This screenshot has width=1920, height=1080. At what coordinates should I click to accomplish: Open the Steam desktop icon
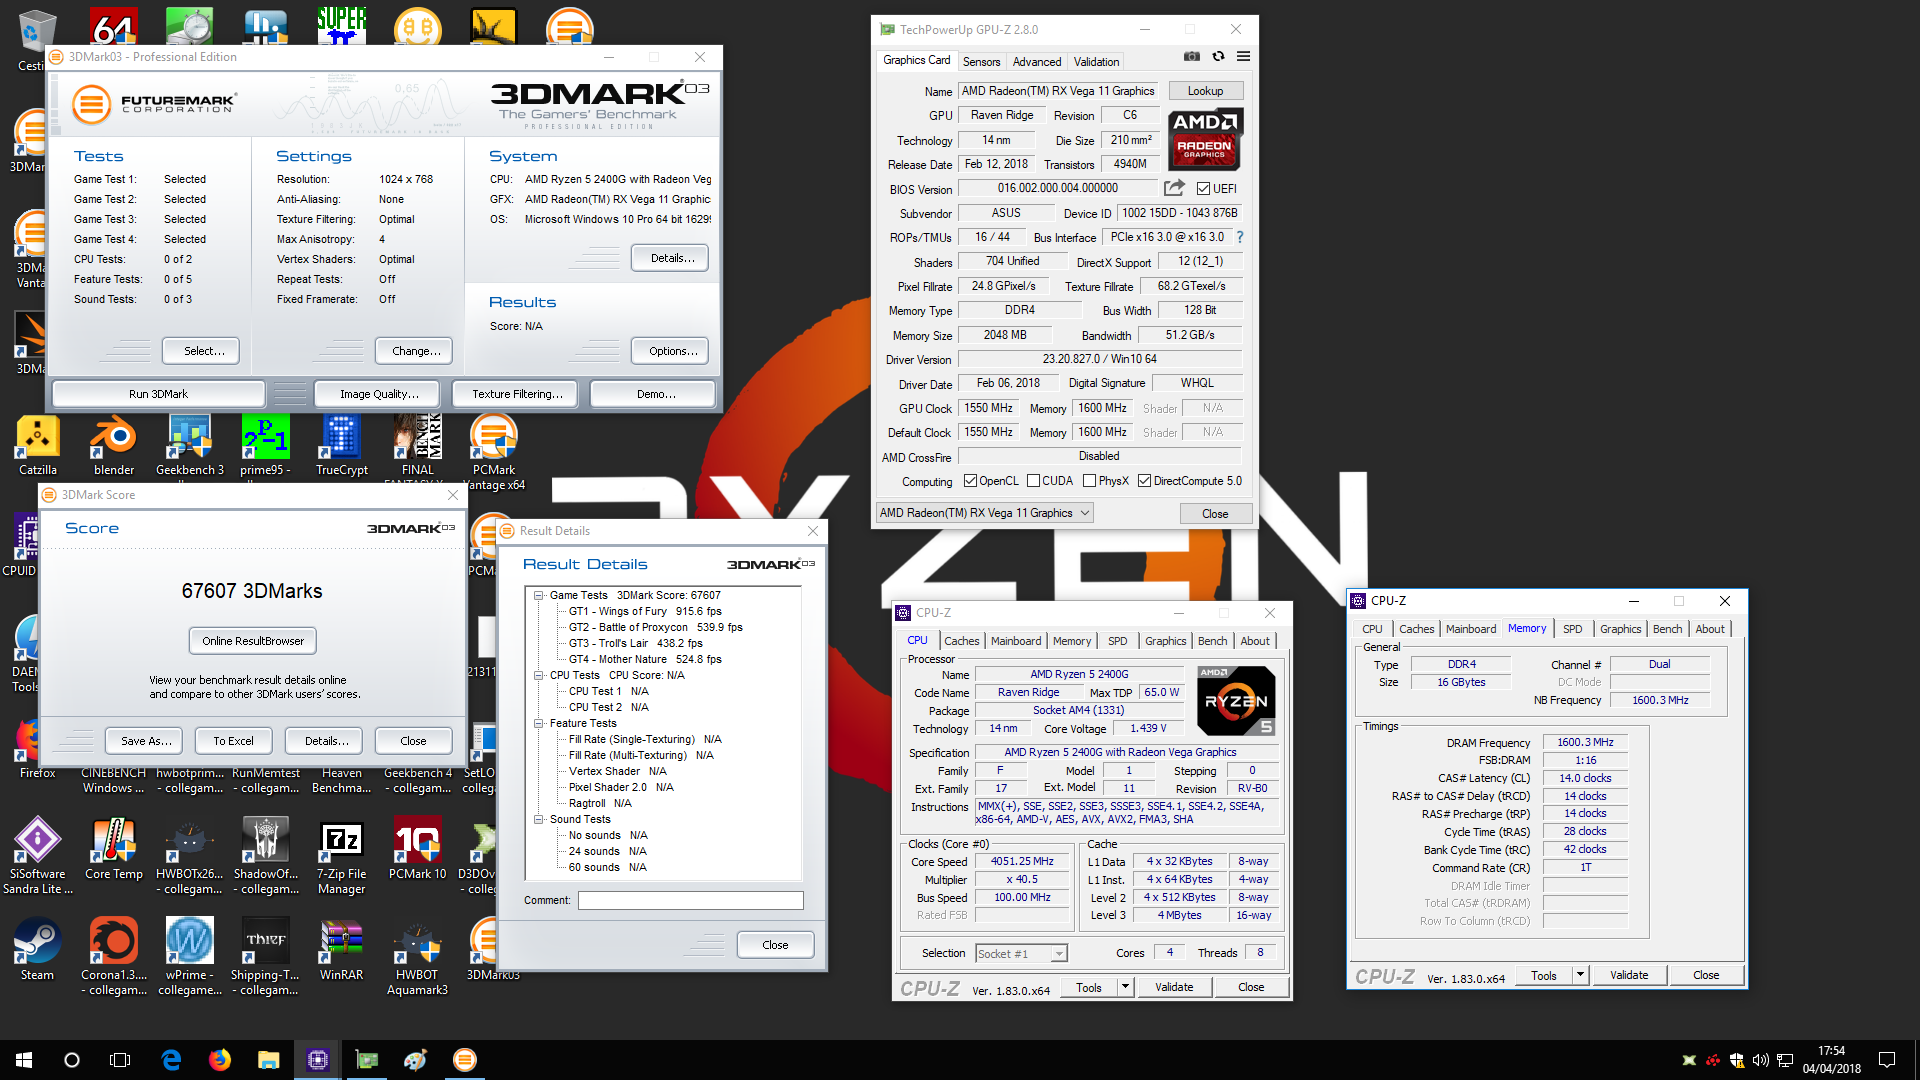[x=38, y=950]
